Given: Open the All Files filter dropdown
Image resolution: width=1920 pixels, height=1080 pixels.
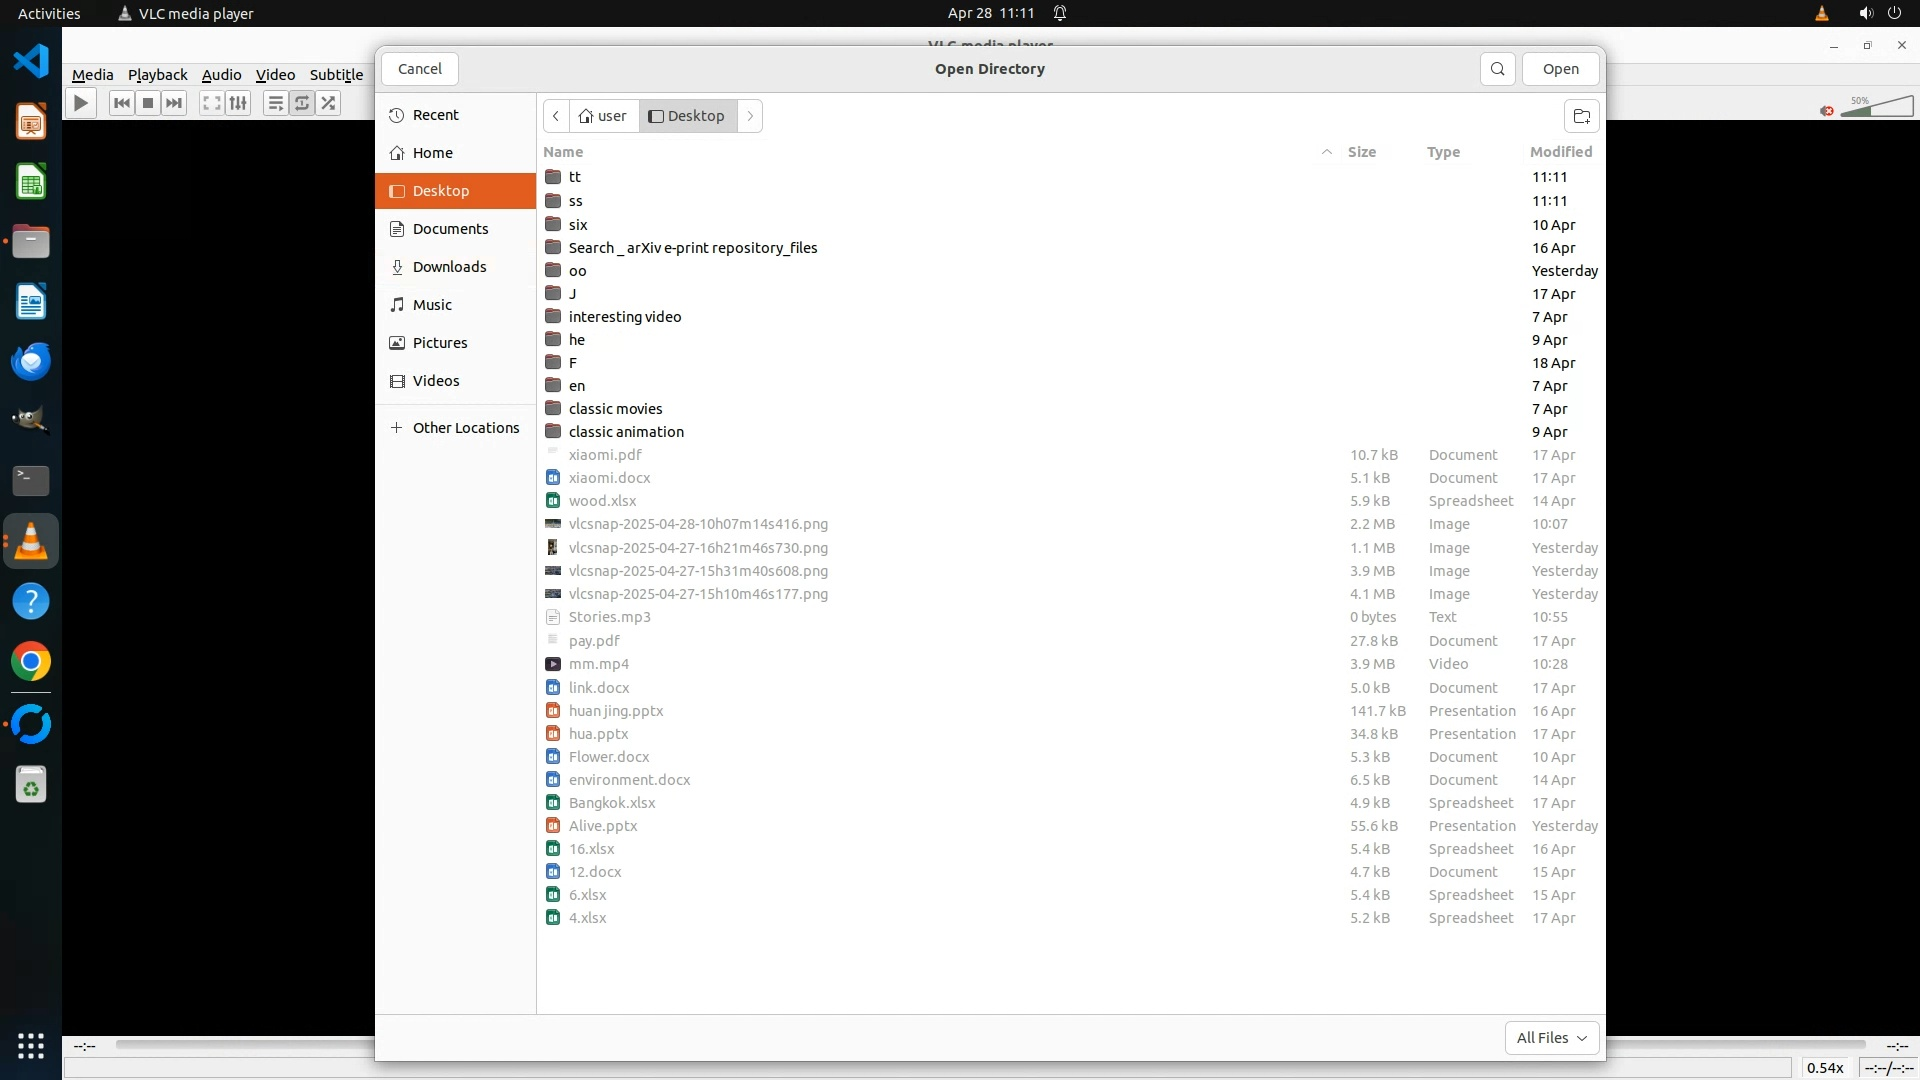Looking at the screenshot, I should point(1551,1038).
